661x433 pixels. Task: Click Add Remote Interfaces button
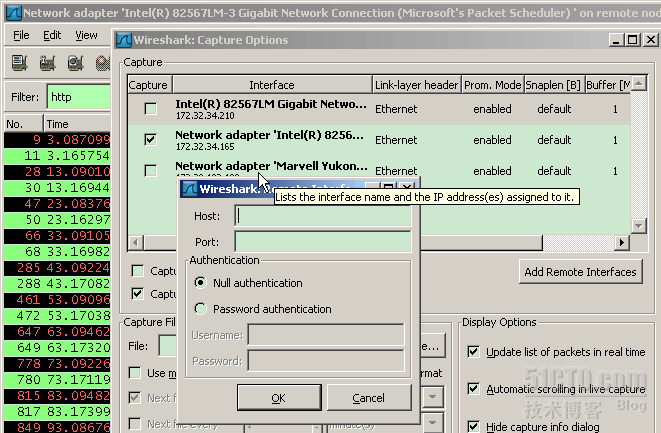[580, 272]
